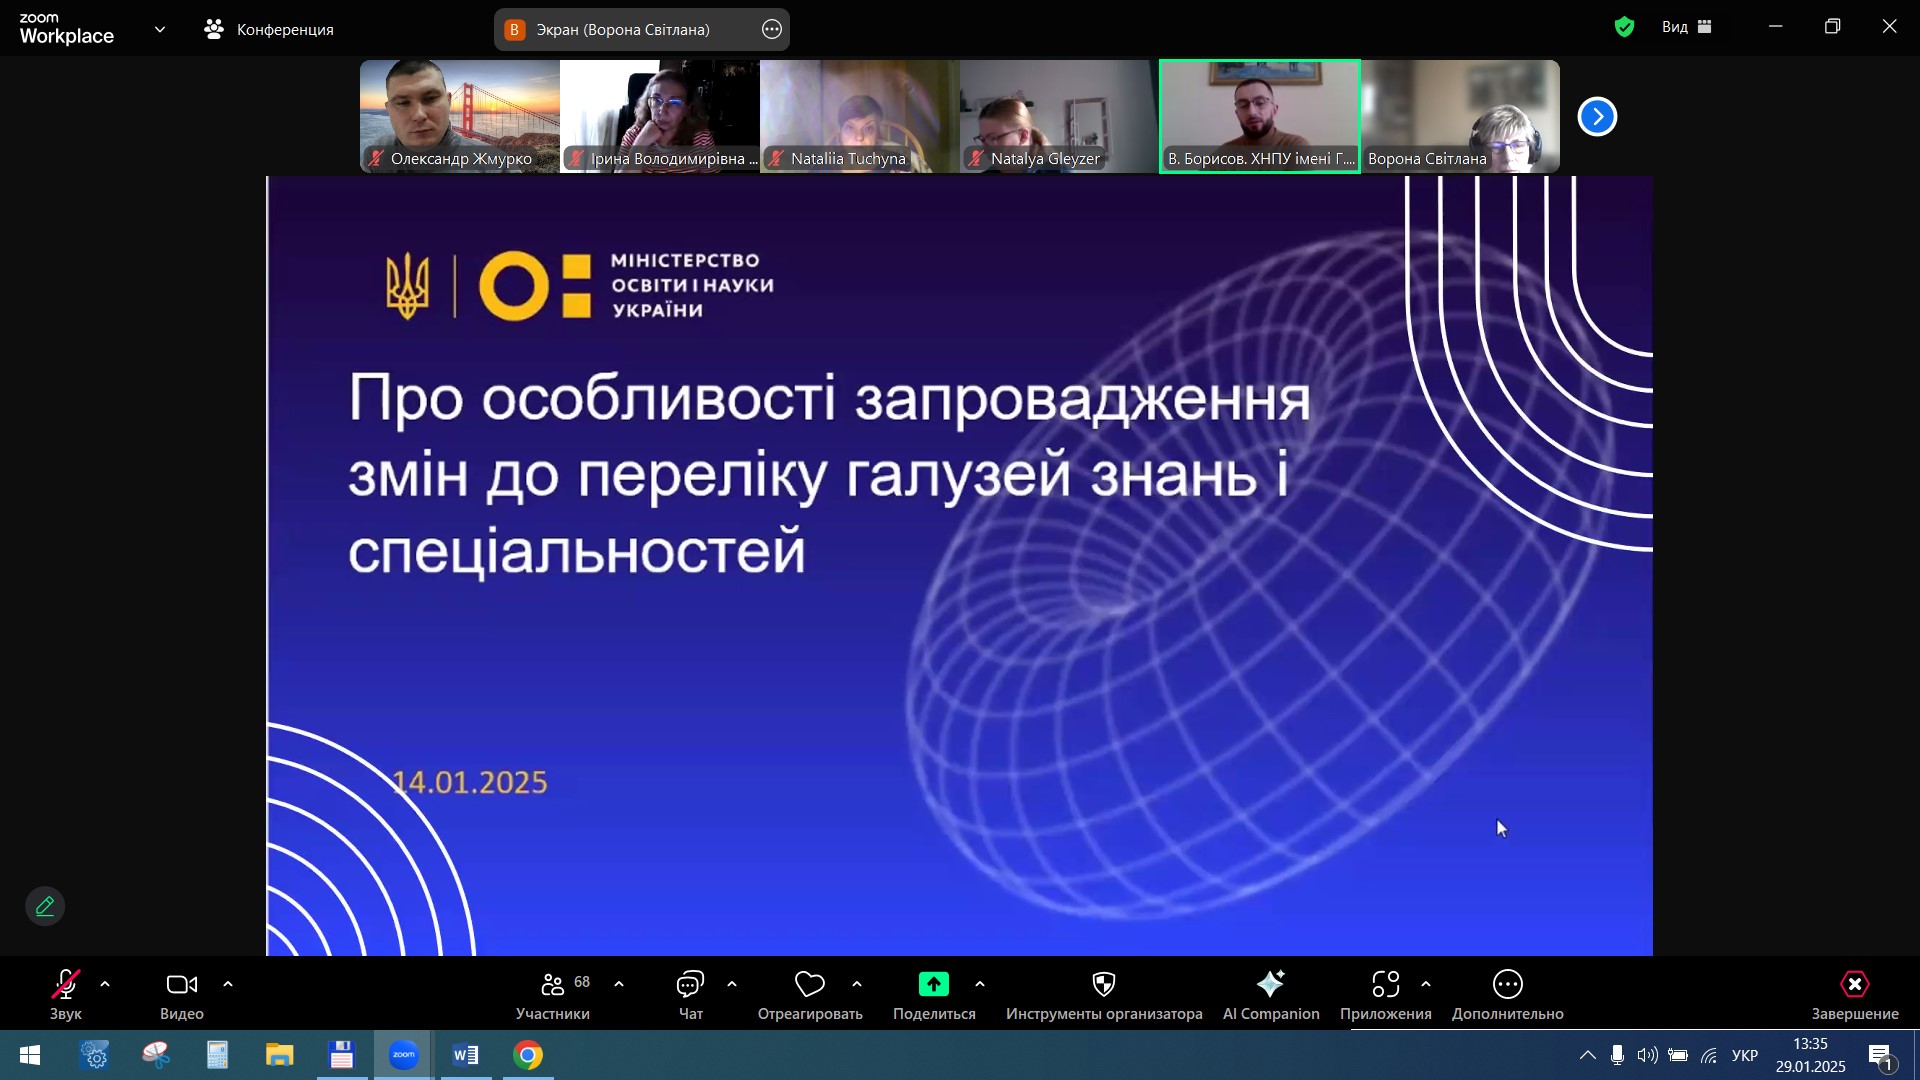Open floppy disk save app in taskbar
This screenshot has height=1080, width=1920.
(342, 1056)
